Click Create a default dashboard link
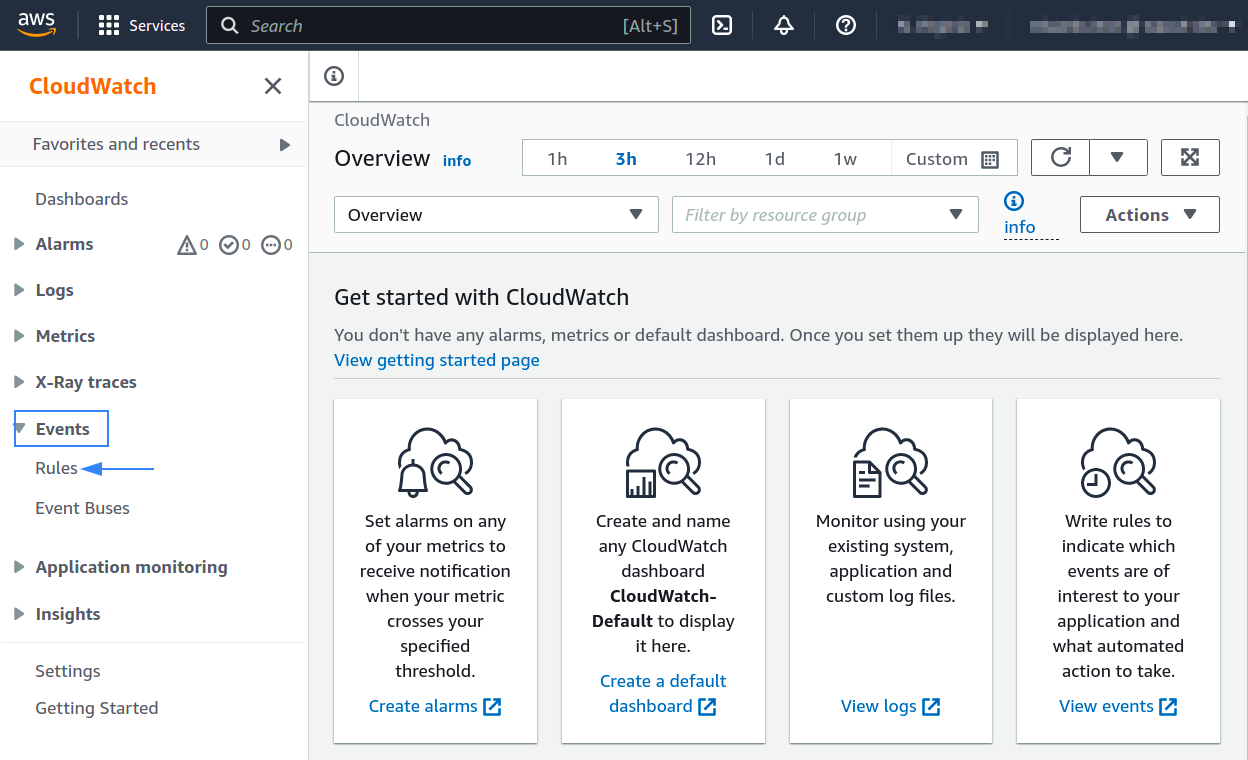This screenshot has height=760, width=1248. tap(663, 693)
